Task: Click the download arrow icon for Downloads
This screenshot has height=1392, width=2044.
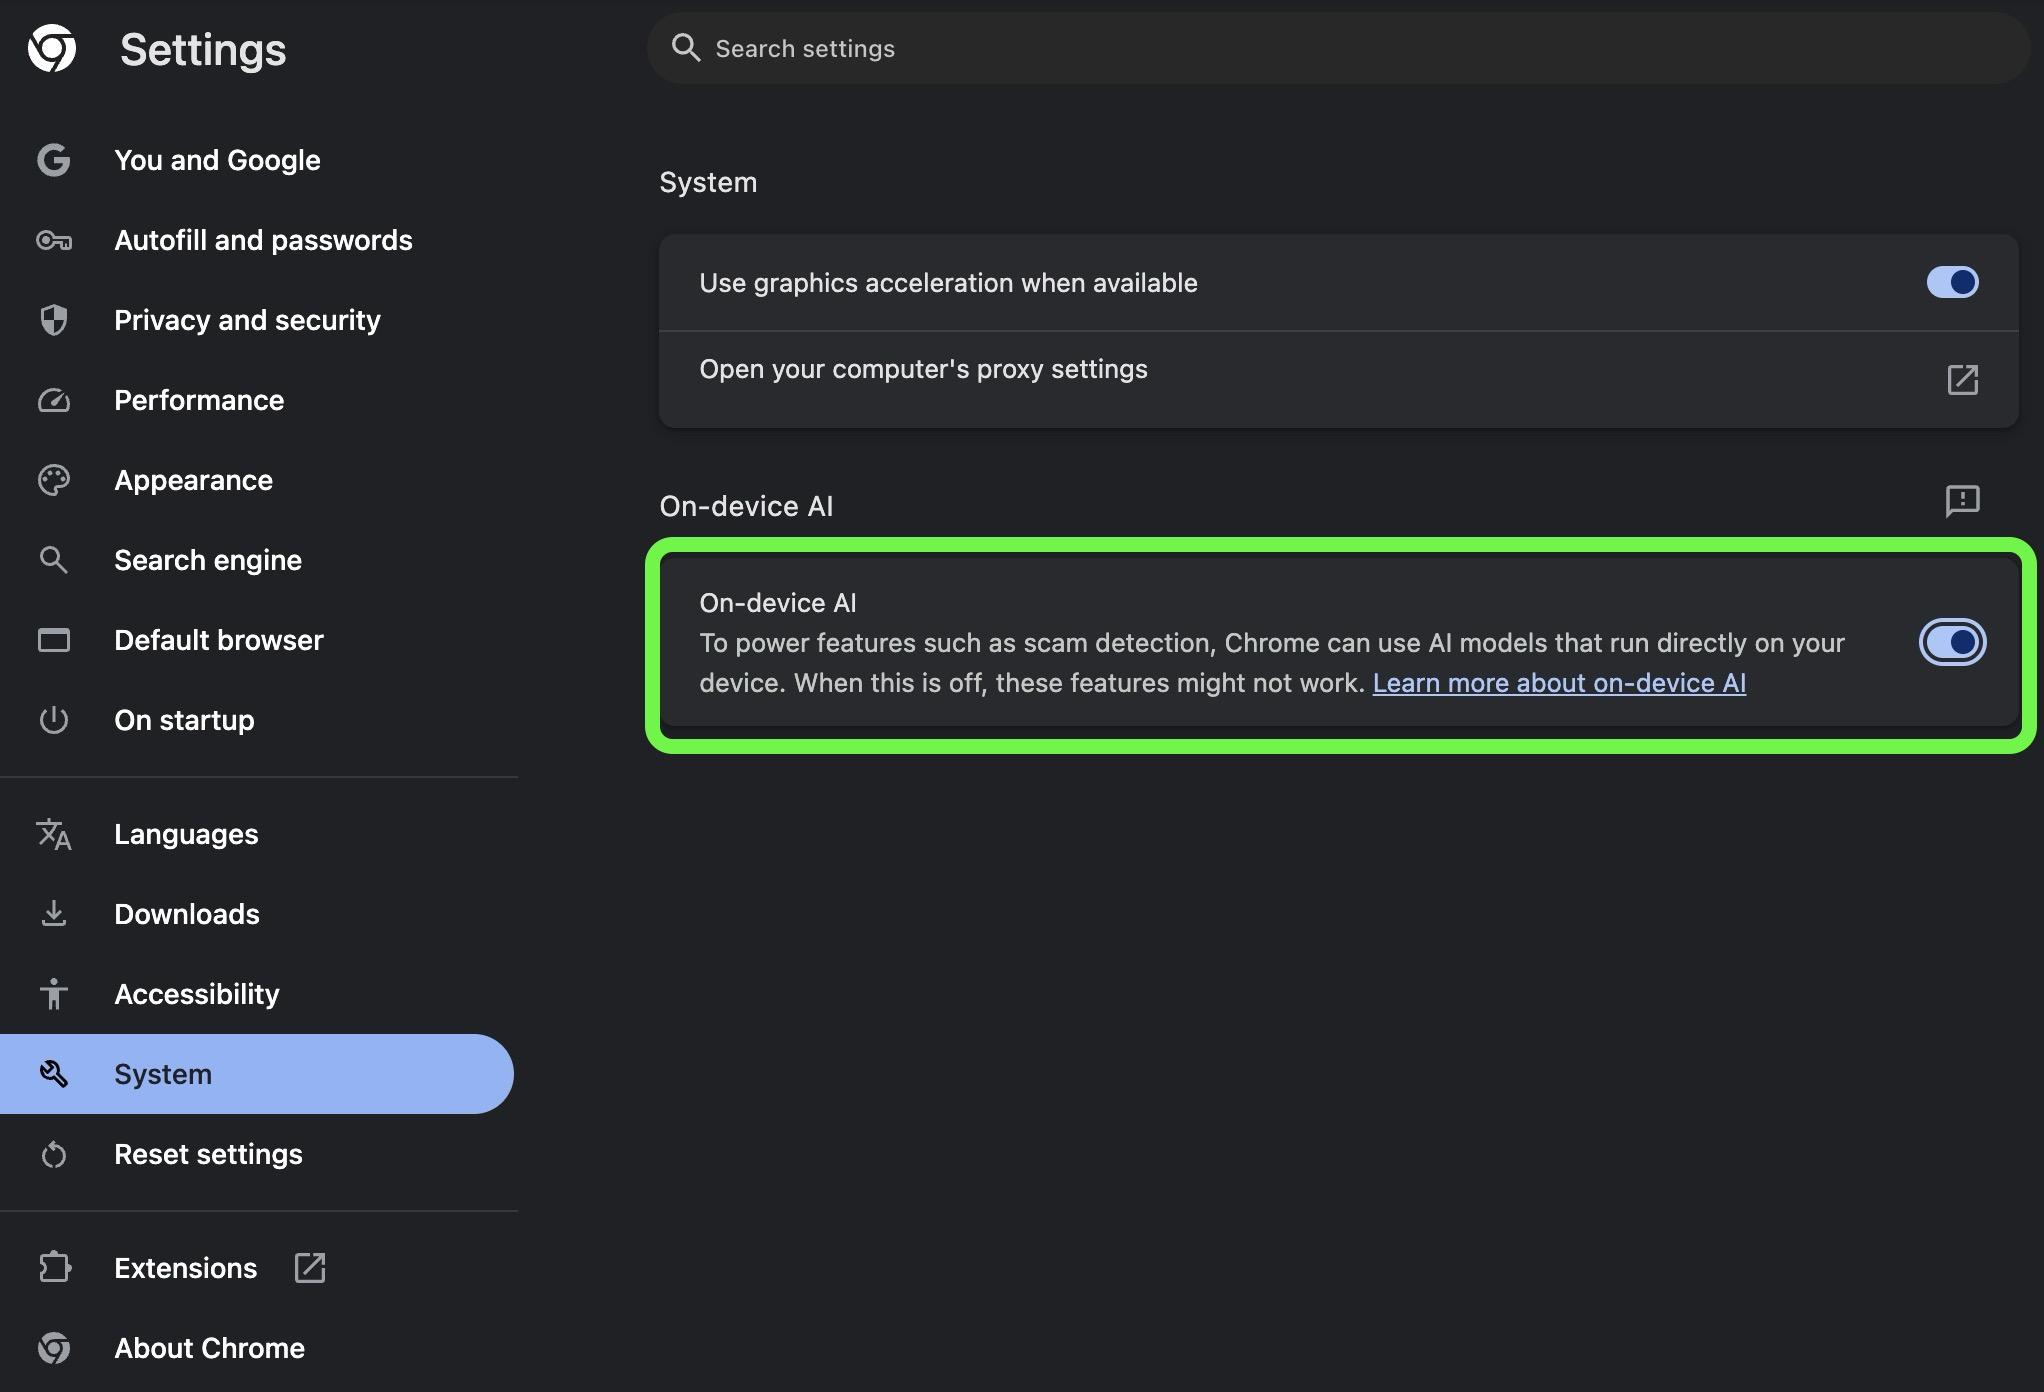Action: tap(54, 914)
